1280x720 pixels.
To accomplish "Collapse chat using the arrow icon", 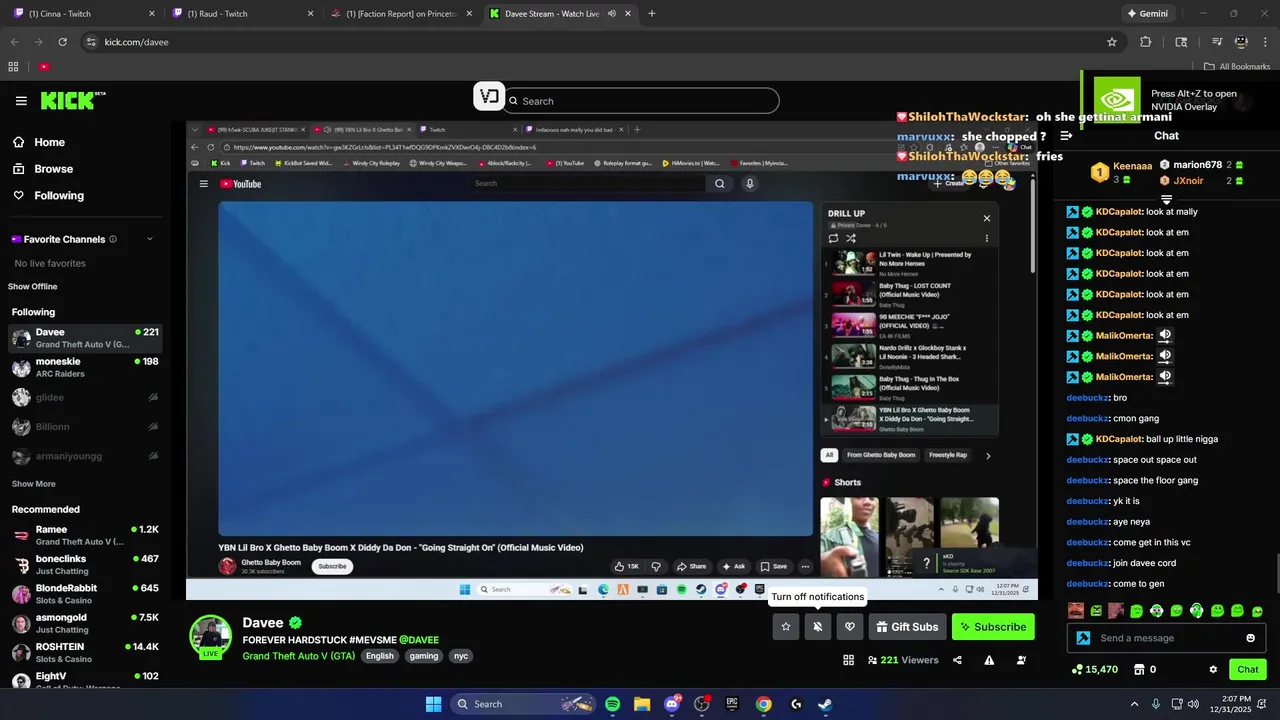I will click(1066, 136).
